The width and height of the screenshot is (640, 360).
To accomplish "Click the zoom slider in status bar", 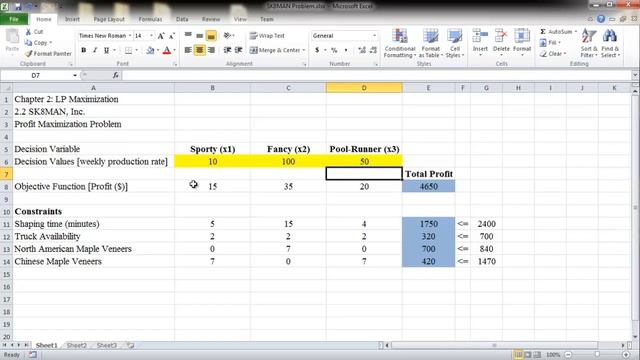I will pyautogui.click(x=597, y=355).
